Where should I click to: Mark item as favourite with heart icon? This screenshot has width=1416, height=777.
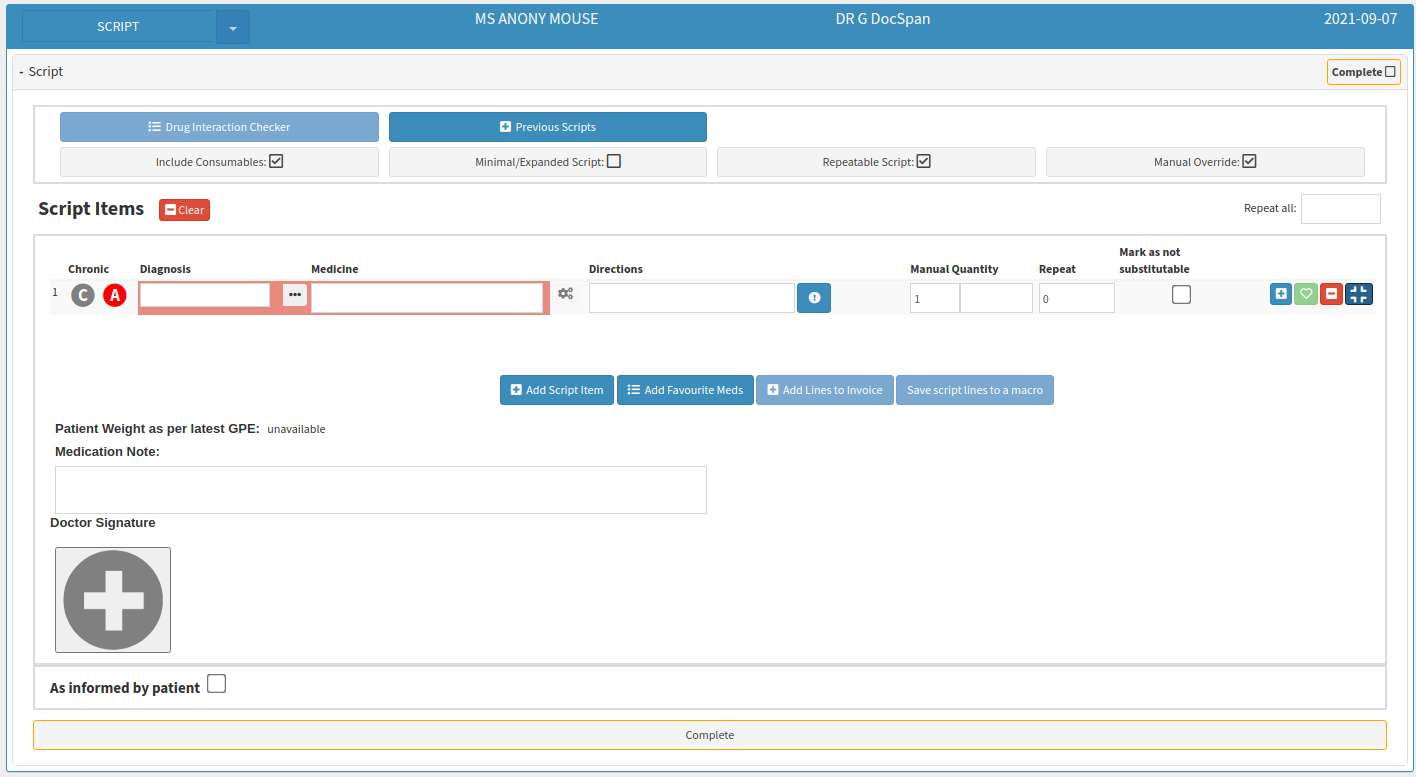(x=1306, y=294)
